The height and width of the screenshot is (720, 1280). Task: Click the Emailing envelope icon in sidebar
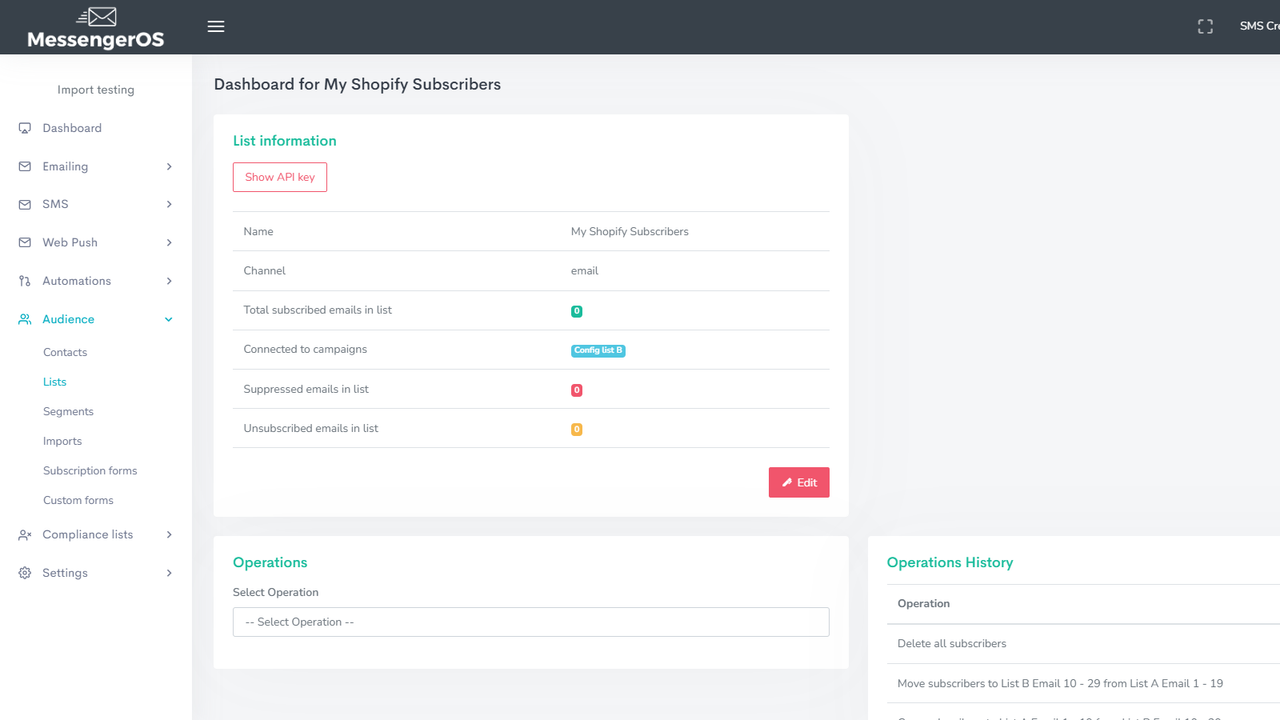coord(25,166)
